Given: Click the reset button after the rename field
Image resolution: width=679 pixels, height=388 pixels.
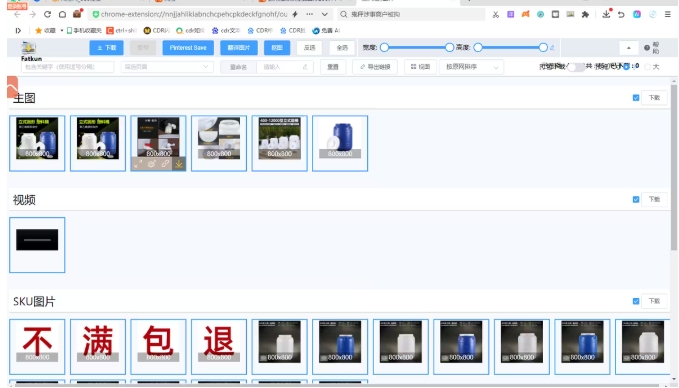Looking at the screenshot, I should coord(333,67).
